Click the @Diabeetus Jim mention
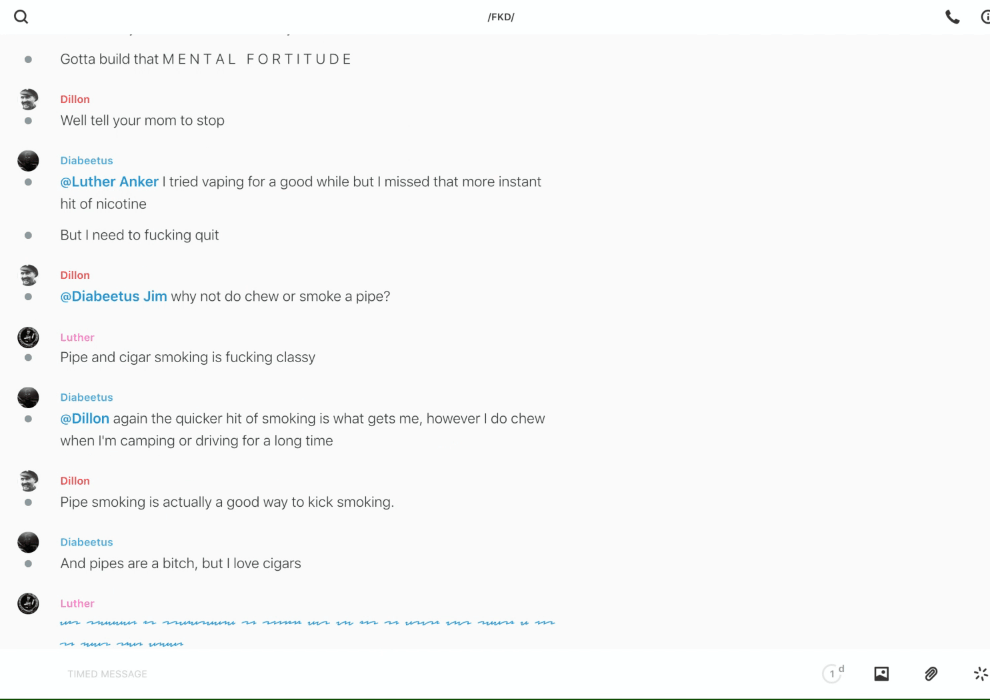 point(114,297)
